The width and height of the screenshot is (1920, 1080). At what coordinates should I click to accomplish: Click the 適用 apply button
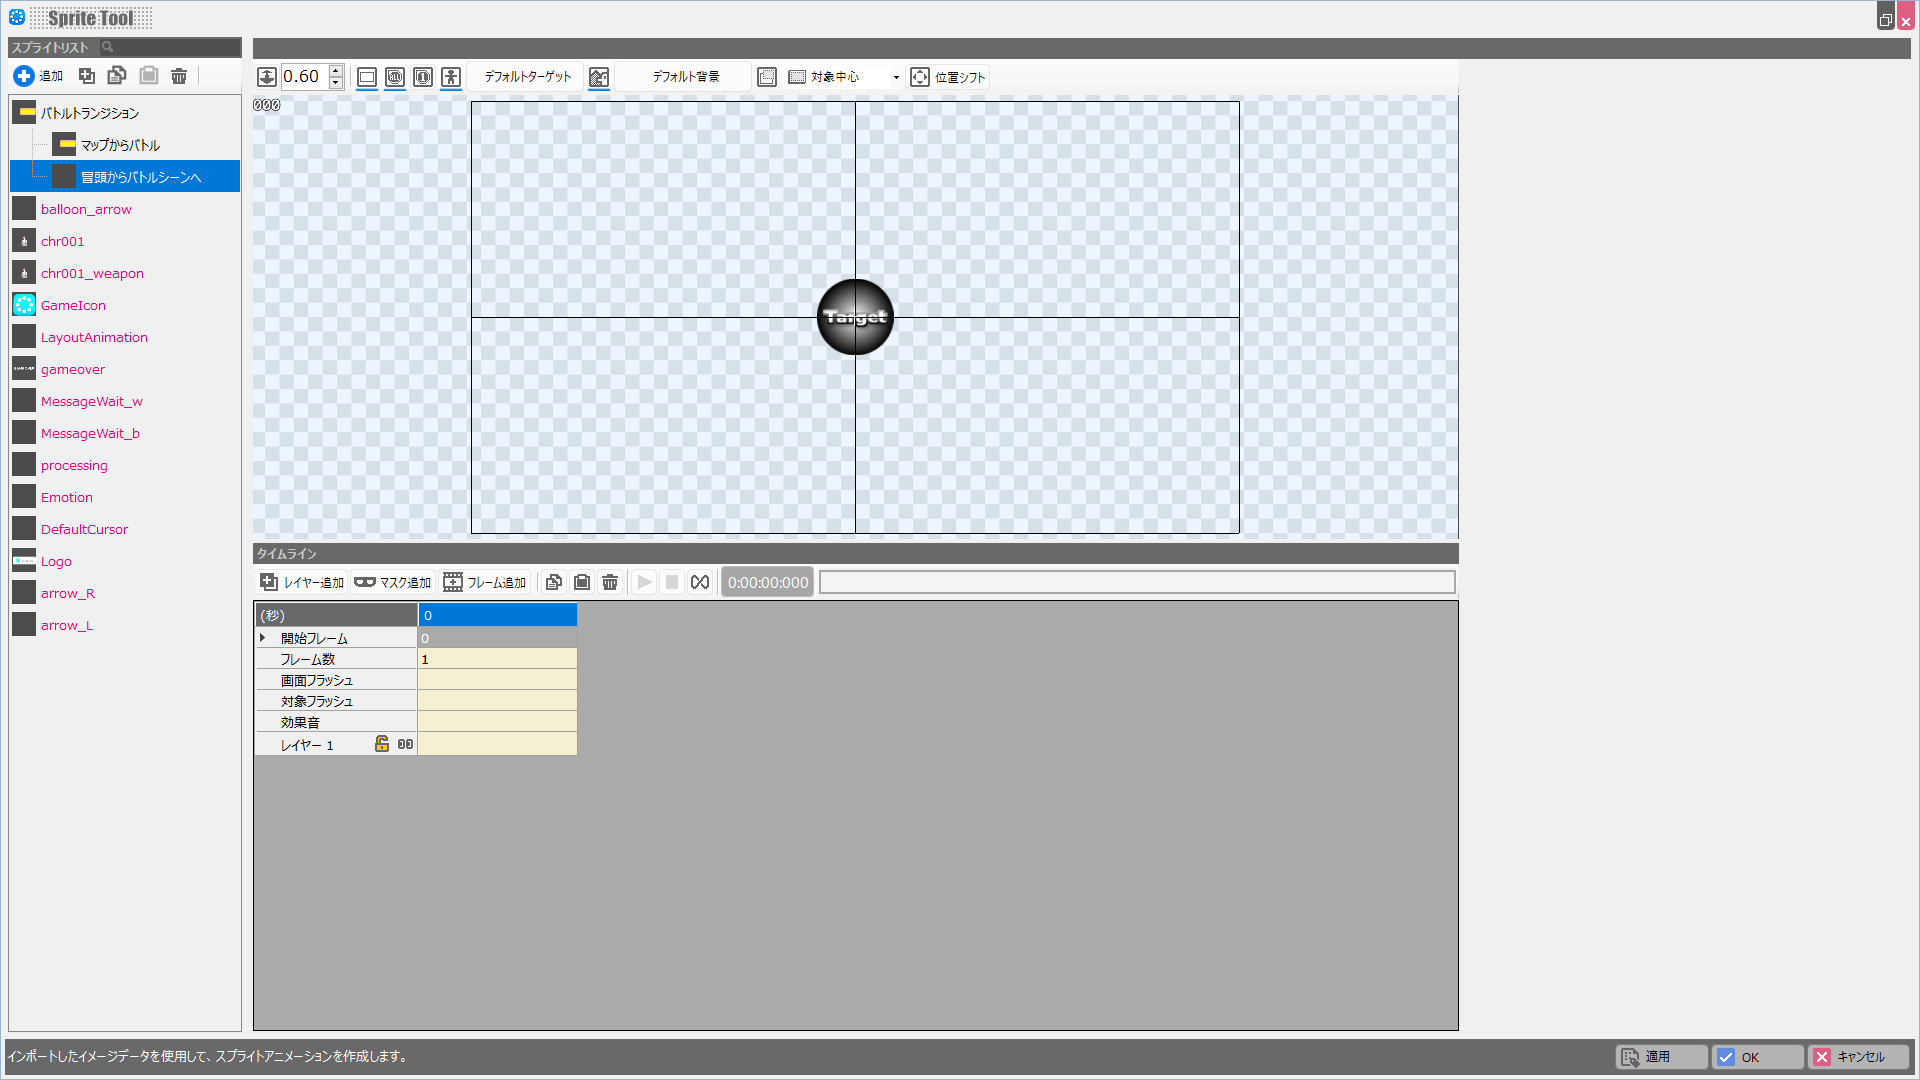click(1661, 1057)
